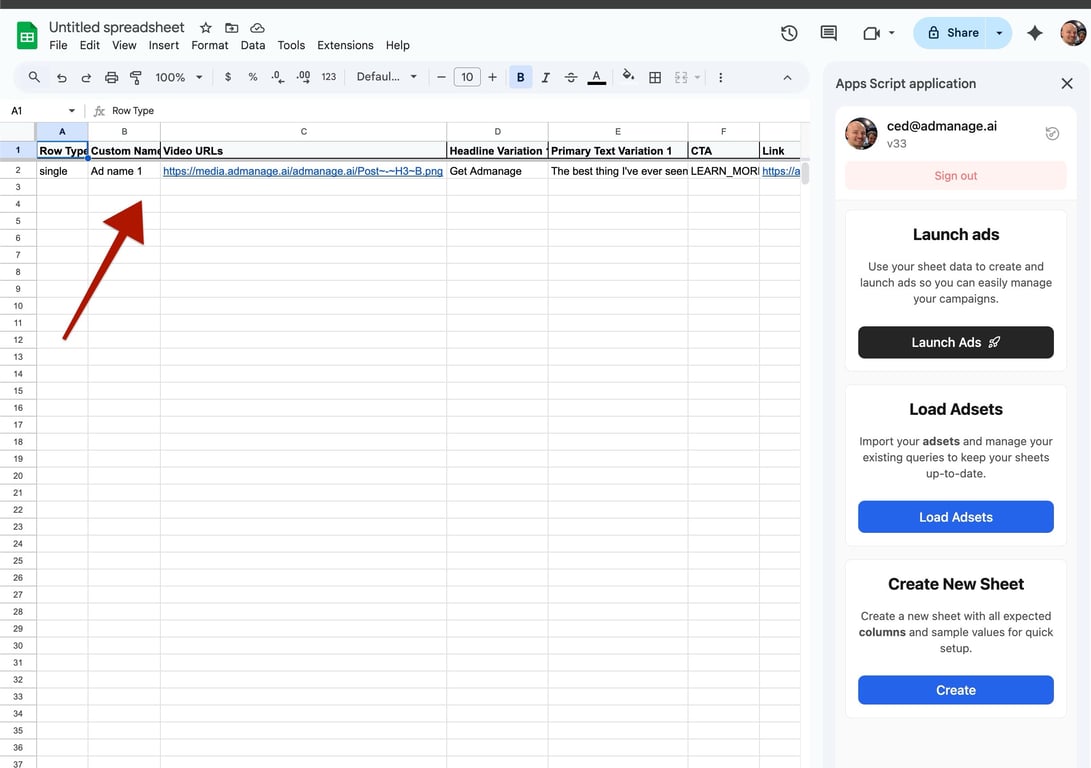Viewport: 1091px width, 768px height.
Task: Decrease decimal places
Action: click(x=278, y=77)
